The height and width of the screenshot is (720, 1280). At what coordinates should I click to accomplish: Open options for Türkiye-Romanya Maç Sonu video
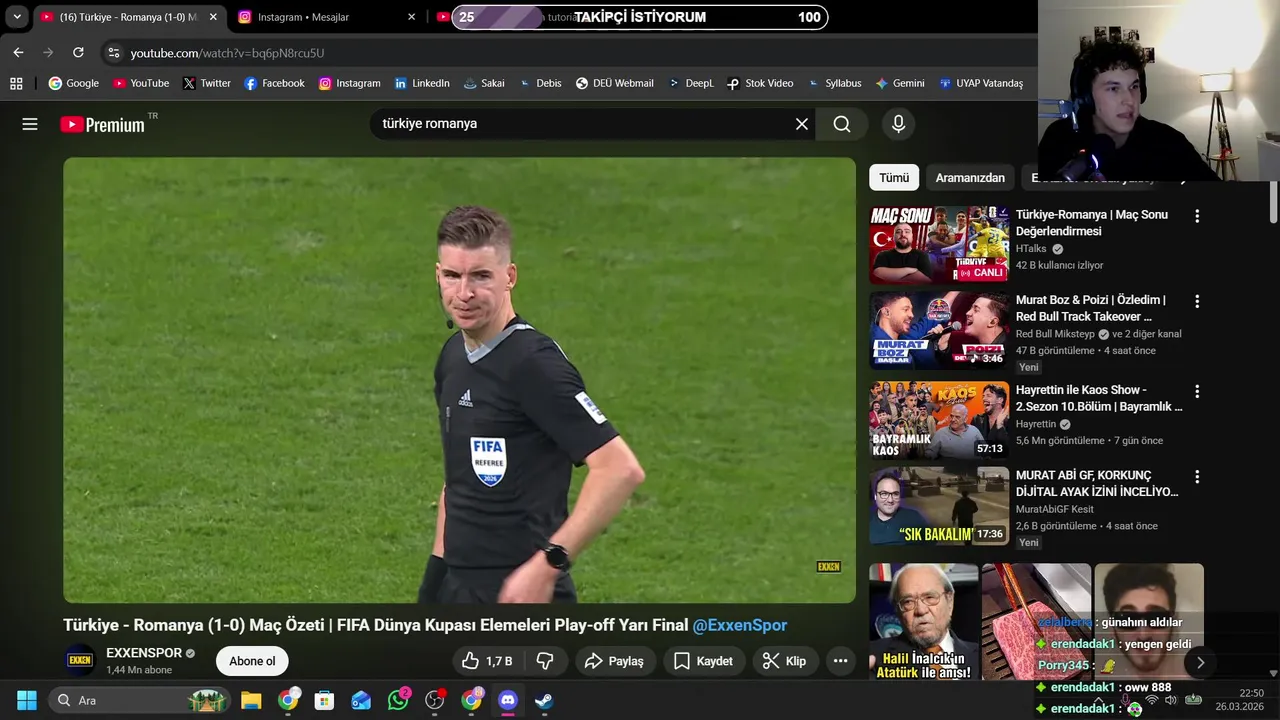coord(1197,216)
